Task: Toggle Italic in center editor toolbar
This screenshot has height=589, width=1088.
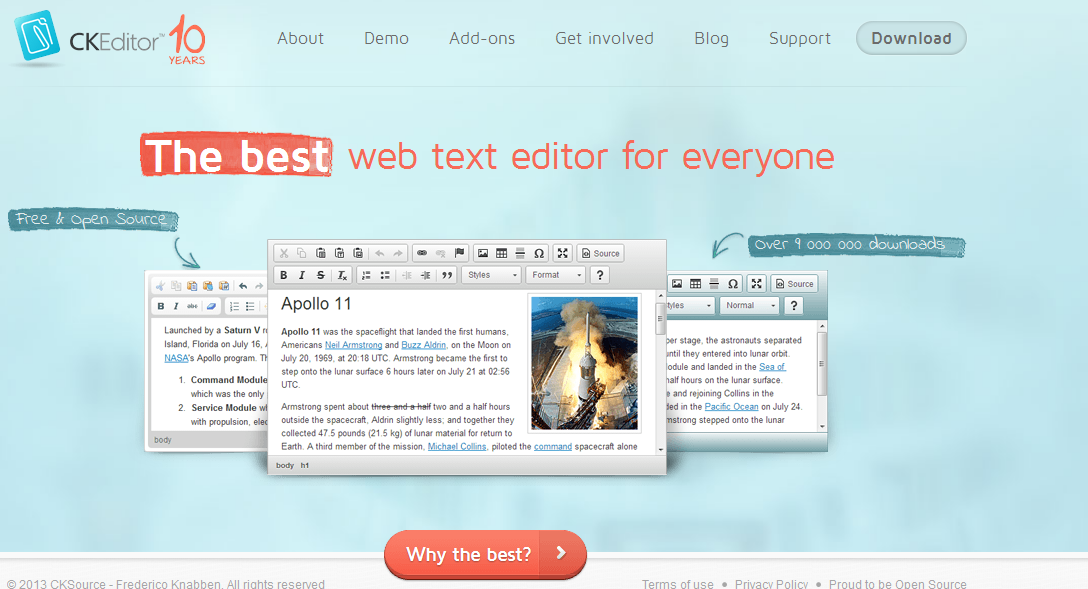Action: click(x=302, y=275)
